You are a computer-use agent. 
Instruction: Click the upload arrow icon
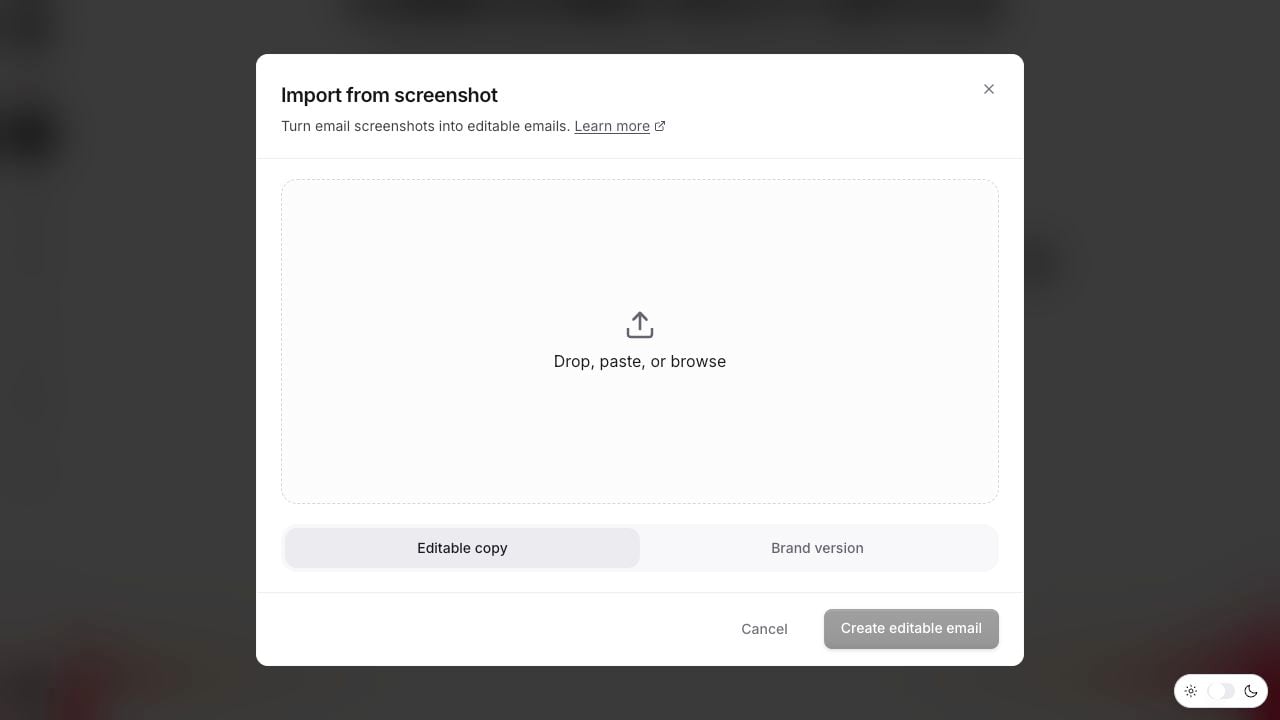640,325
